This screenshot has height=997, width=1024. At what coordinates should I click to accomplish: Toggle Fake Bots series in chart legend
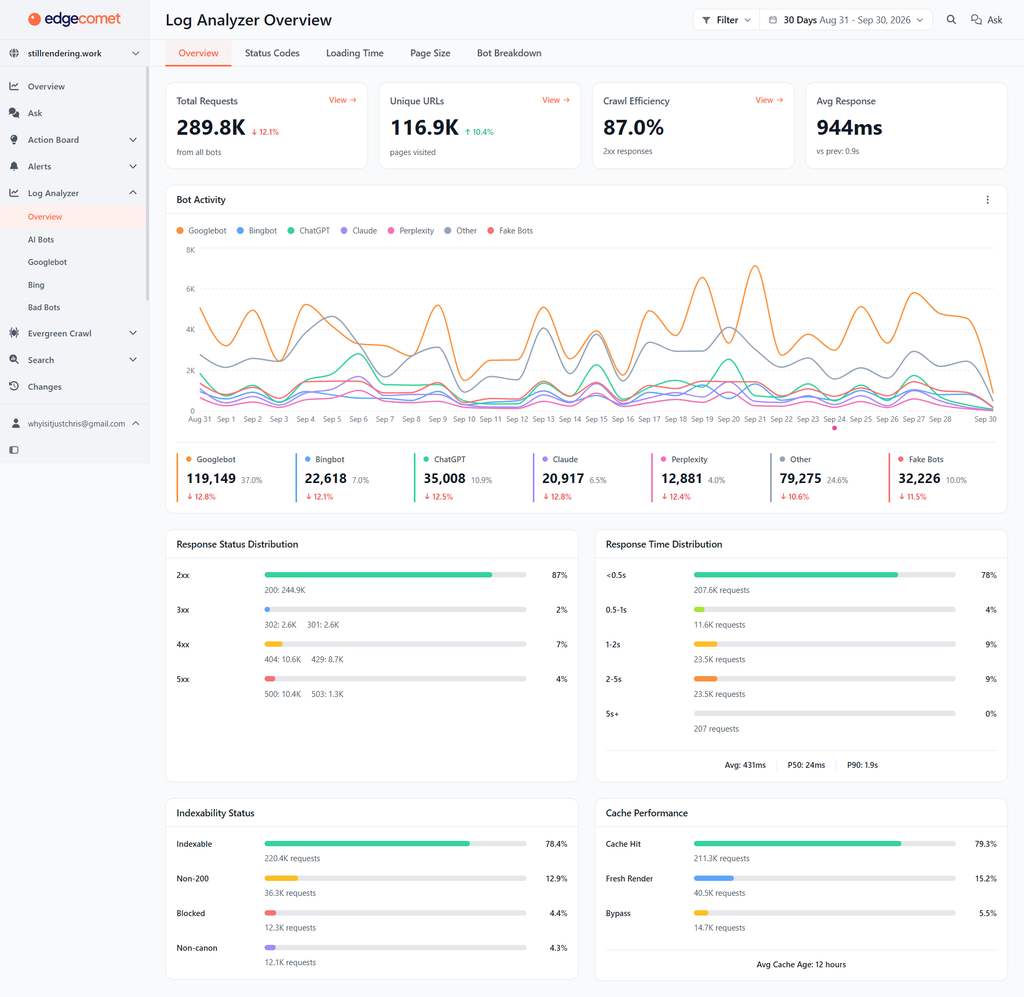510,230
